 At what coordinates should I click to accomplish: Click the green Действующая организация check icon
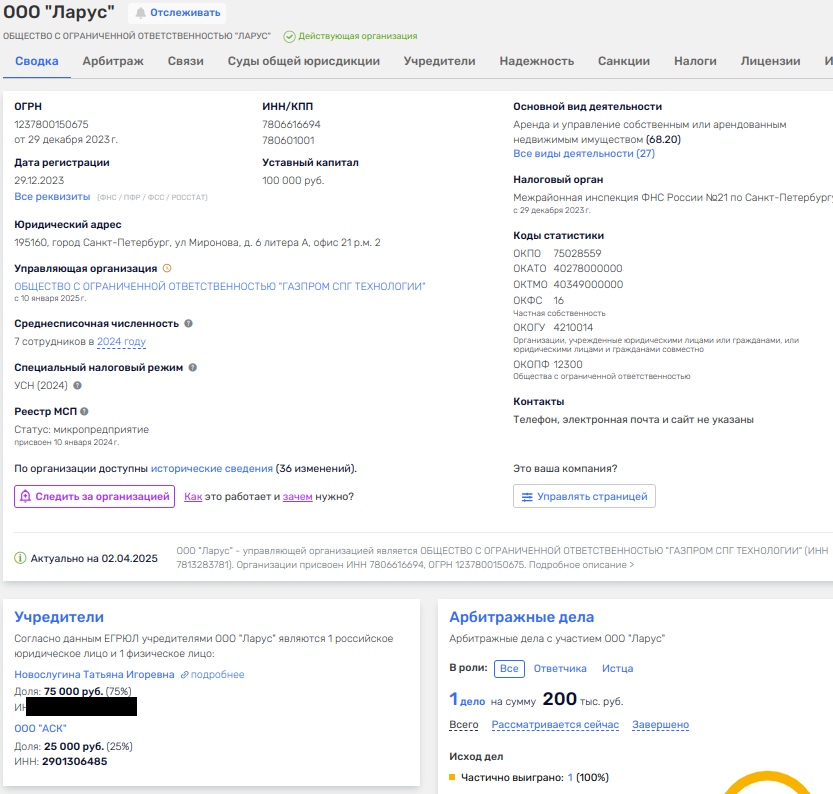tap(289, 36)
